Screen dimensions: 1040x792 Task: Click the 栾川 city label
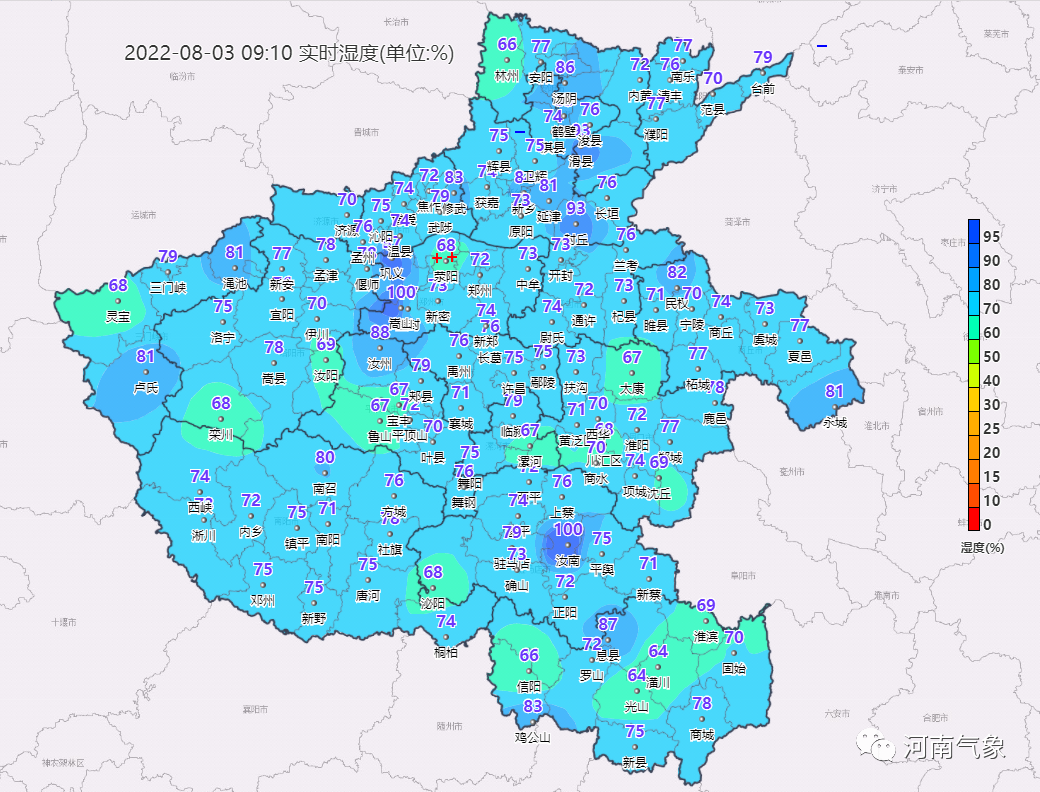(221, 434)
